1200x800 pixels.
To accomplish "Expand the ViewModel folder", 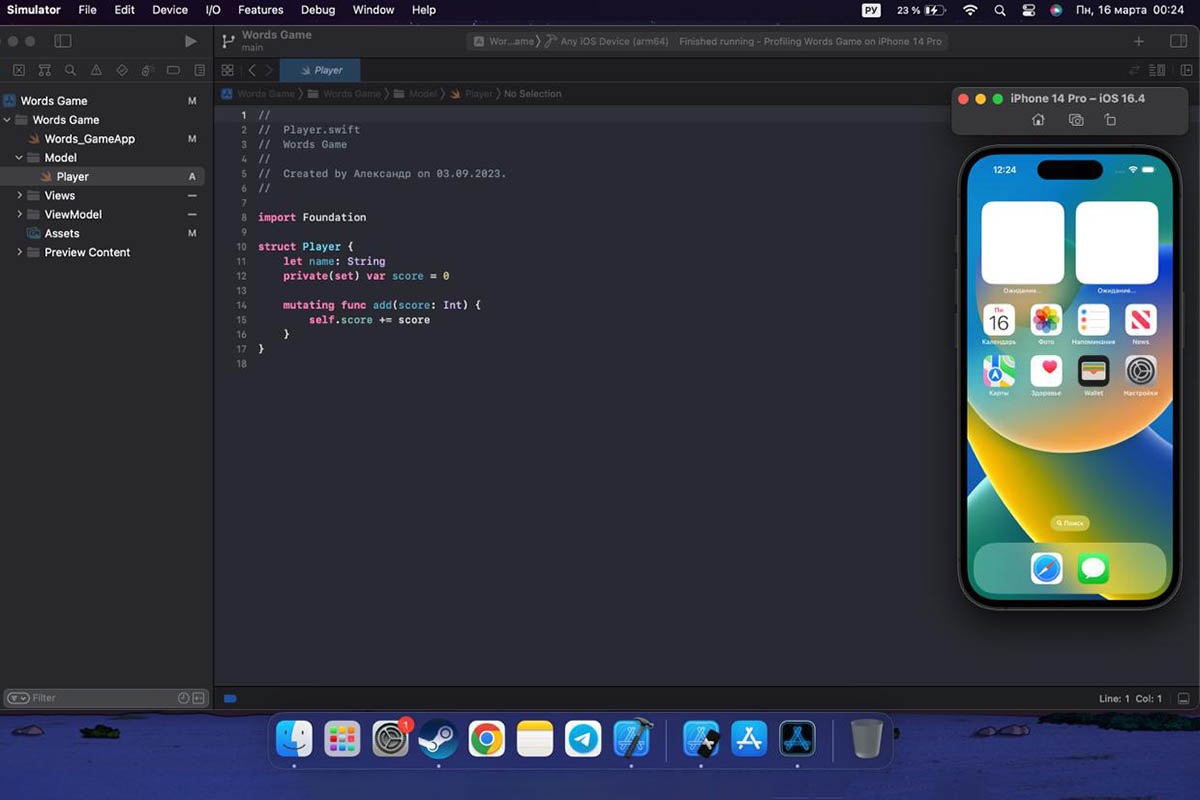I will tap(19, 215).
